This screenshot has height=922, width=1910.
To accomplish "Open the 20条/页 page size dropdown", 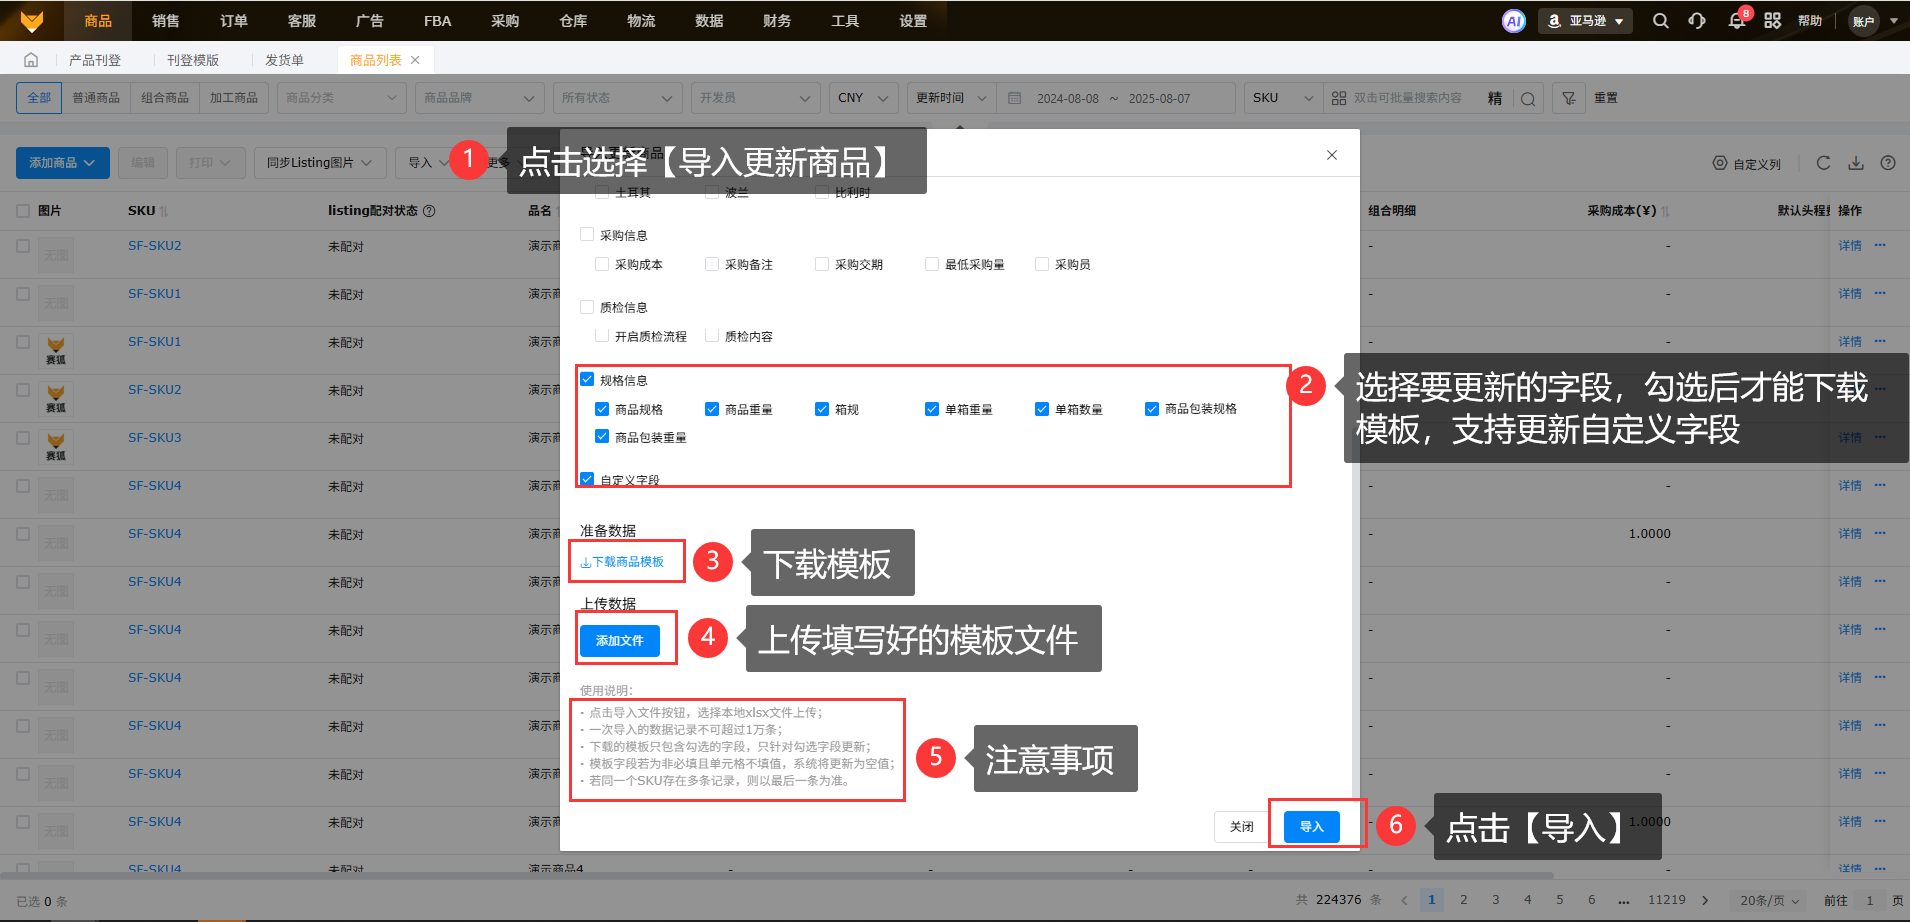I will [1769, 900].
